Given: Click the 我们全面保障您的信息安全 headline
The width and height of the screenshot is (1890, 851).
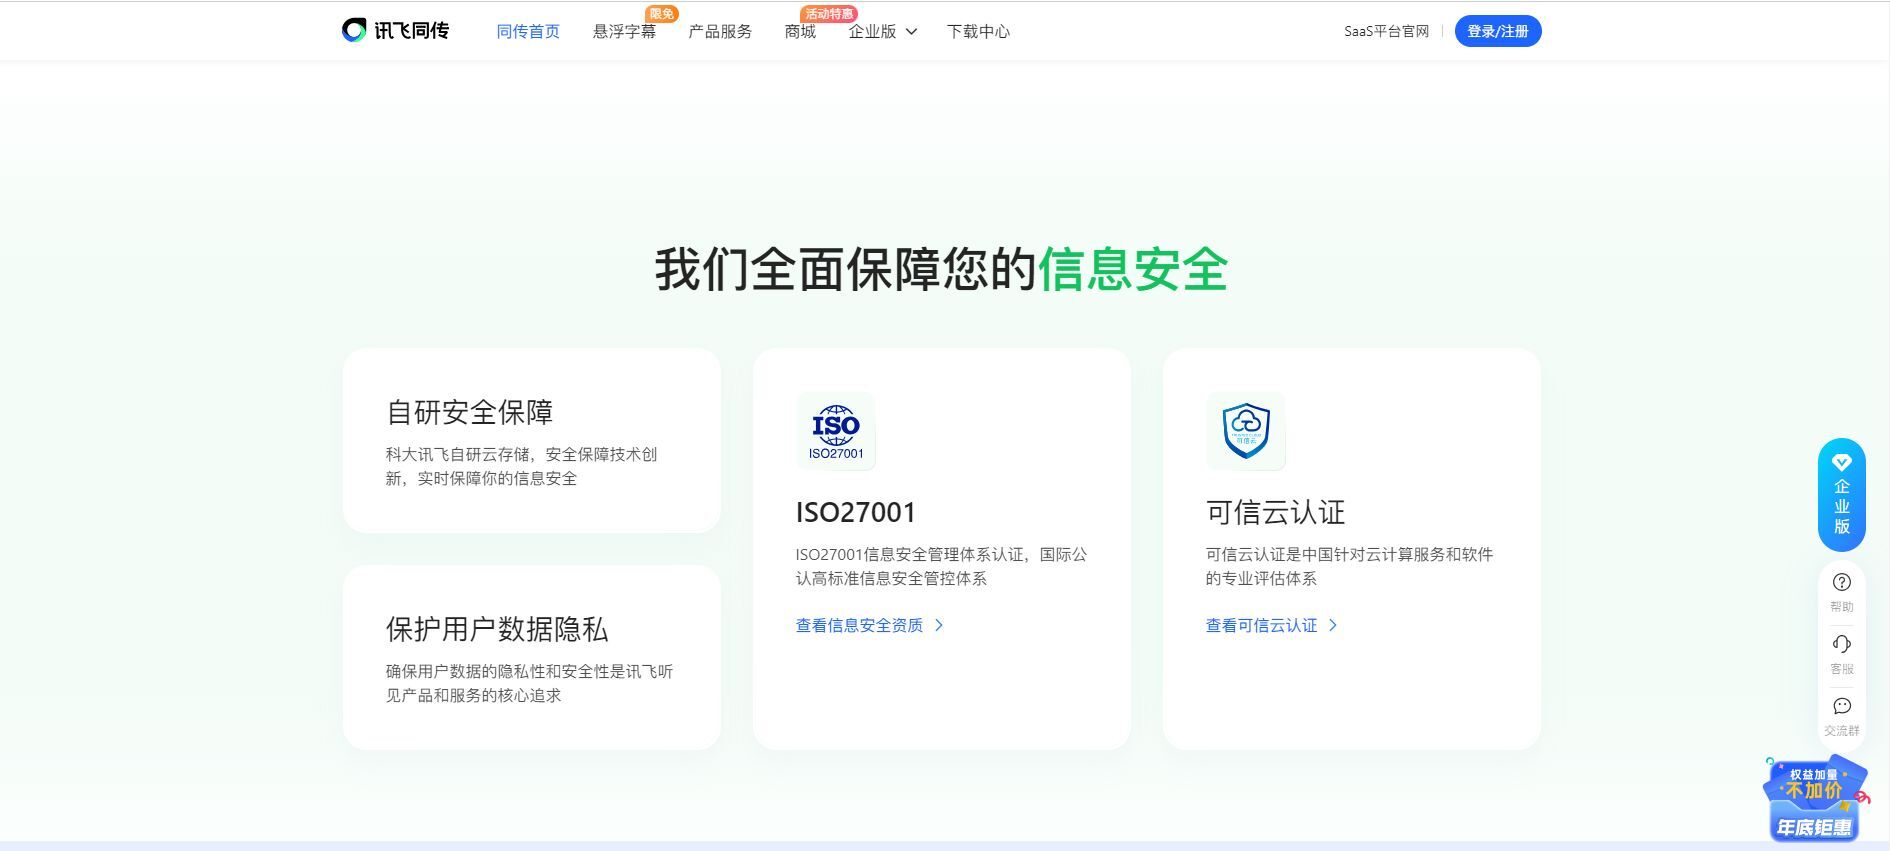Looking at the screenshot, I should 942,269.
